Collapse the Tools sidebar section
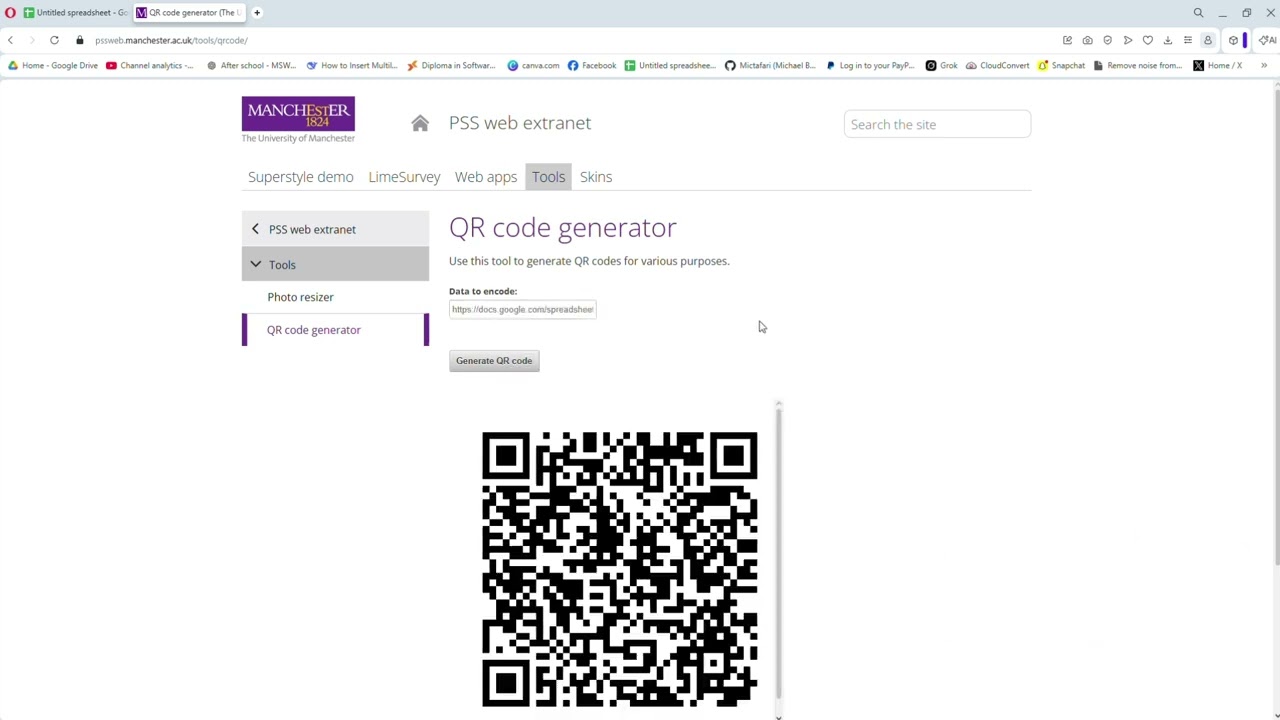 [335, 264]
